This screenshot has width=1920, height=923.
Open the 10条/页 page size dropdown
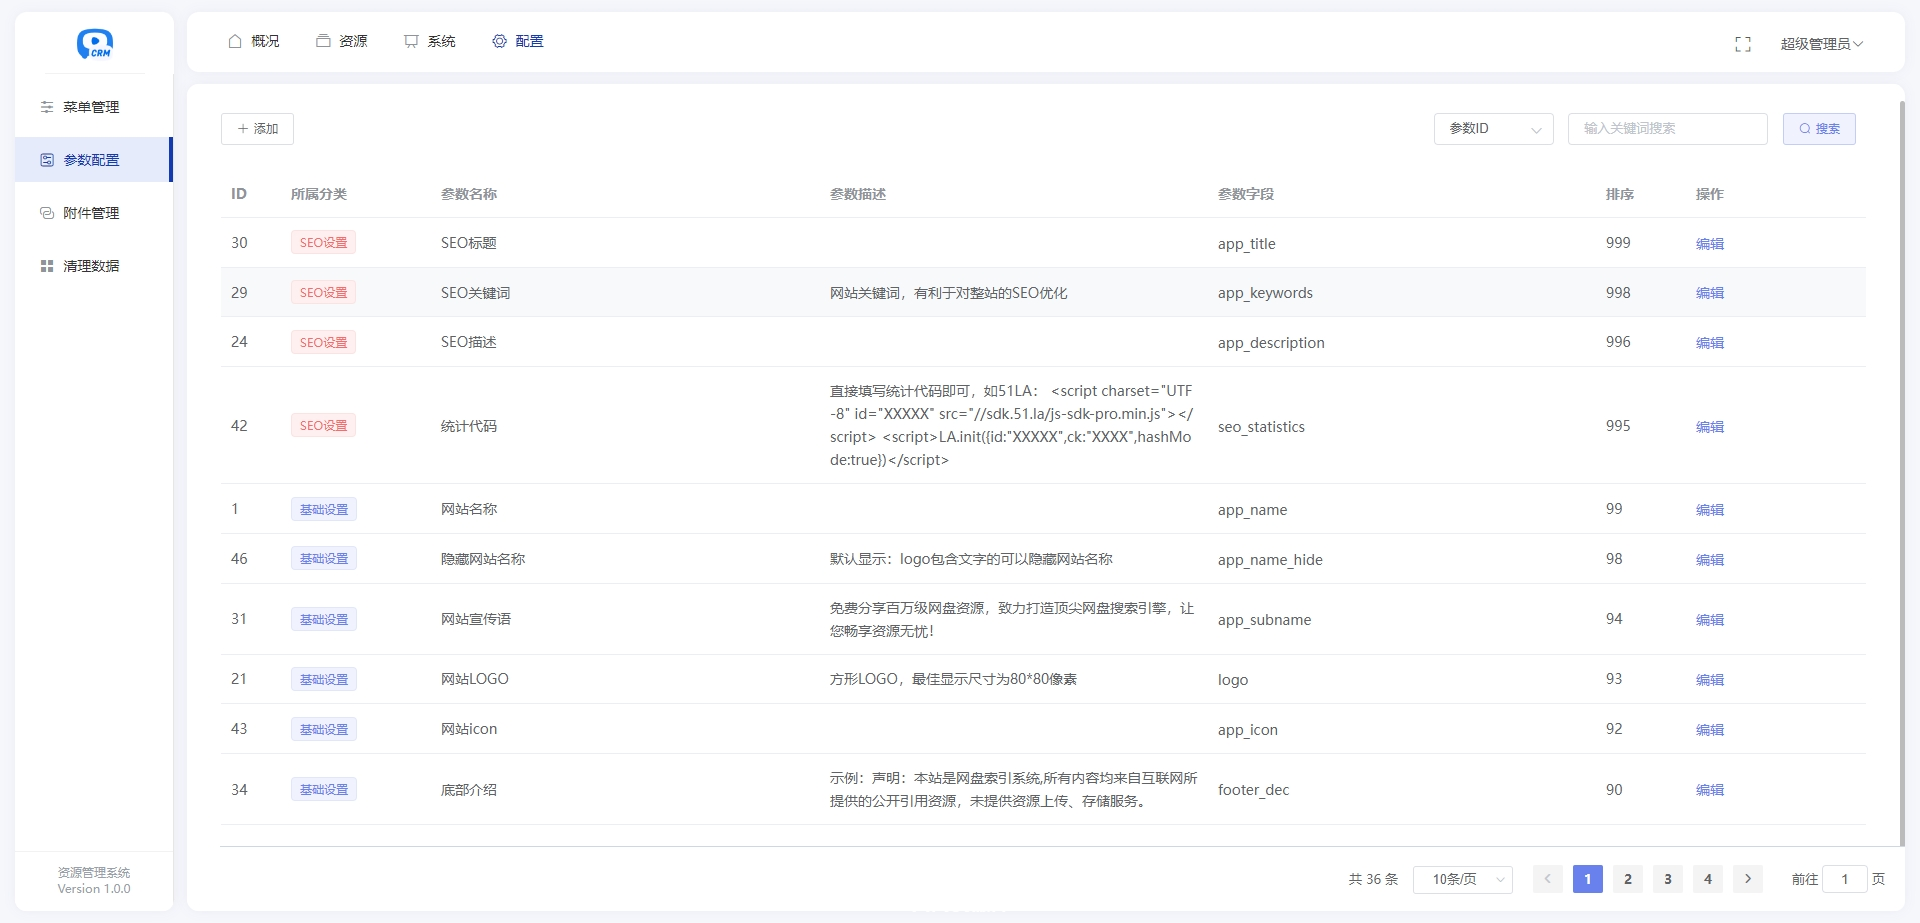tap(1463, 879)
